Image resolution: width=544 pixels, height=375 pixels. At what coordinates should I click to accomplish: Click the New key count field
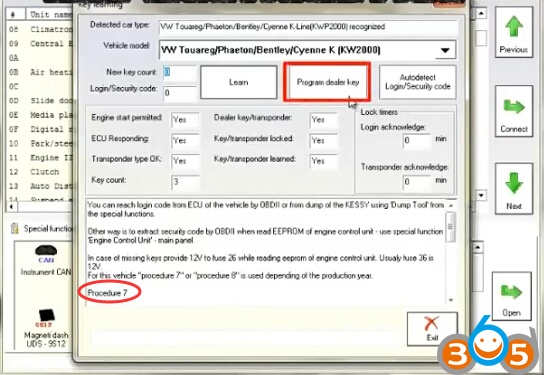(179, 73)
